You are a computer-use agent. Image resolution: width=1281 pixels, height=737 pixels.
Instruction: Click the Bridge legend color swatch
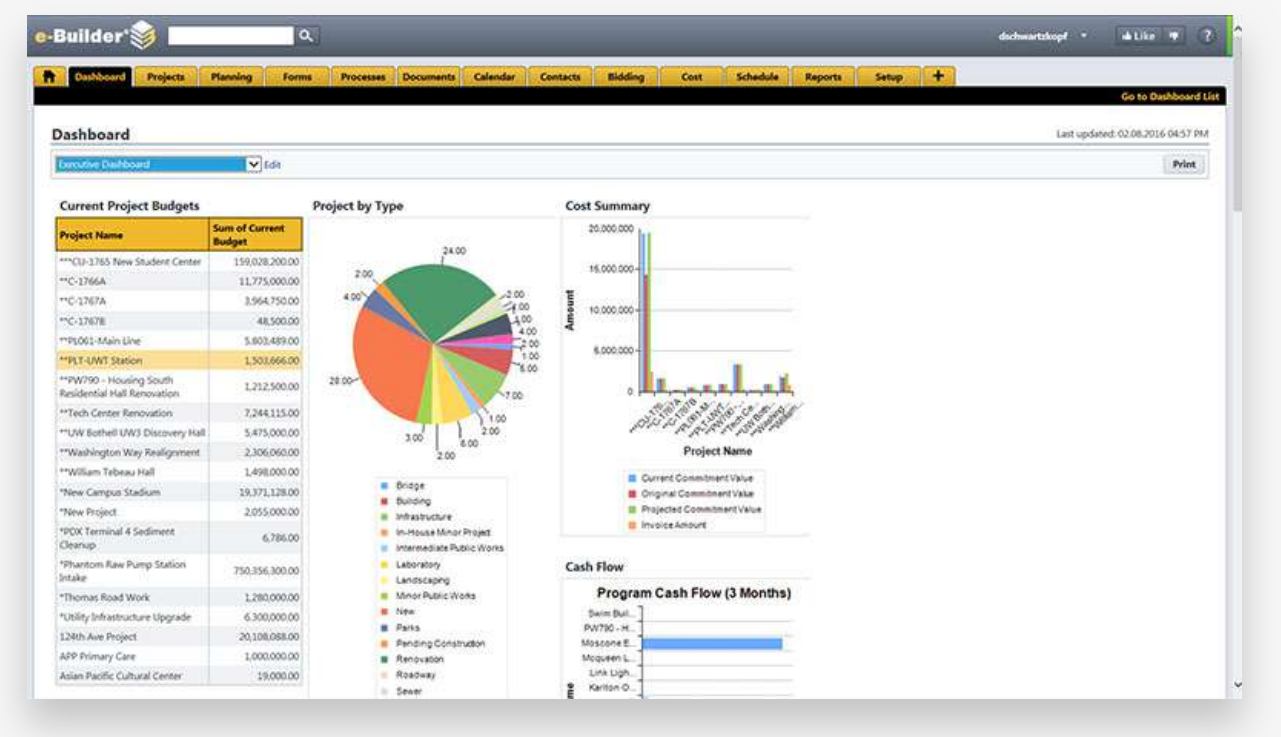(384, 486)
